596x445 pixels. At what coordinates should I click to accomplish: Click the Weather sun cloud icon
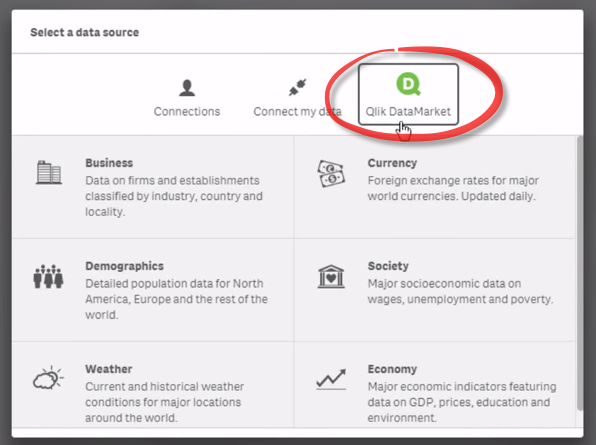(48, 378)
